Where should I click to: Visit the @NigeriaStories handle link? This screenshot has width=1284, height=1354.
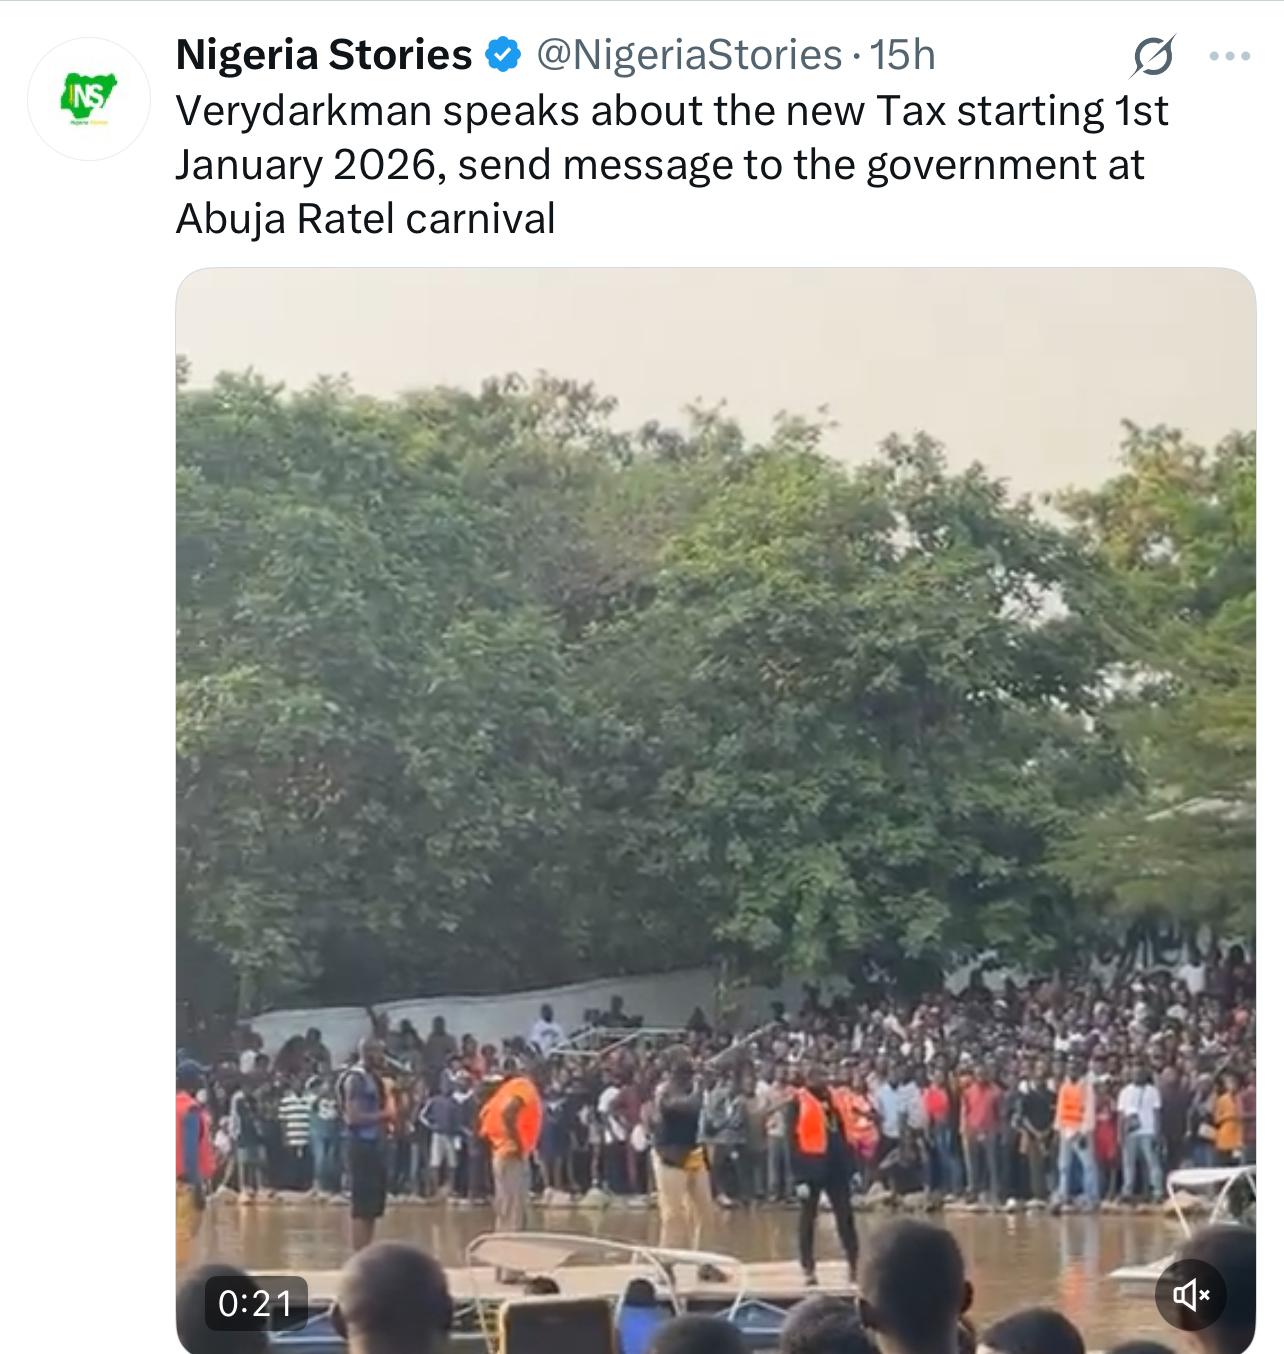689,55
